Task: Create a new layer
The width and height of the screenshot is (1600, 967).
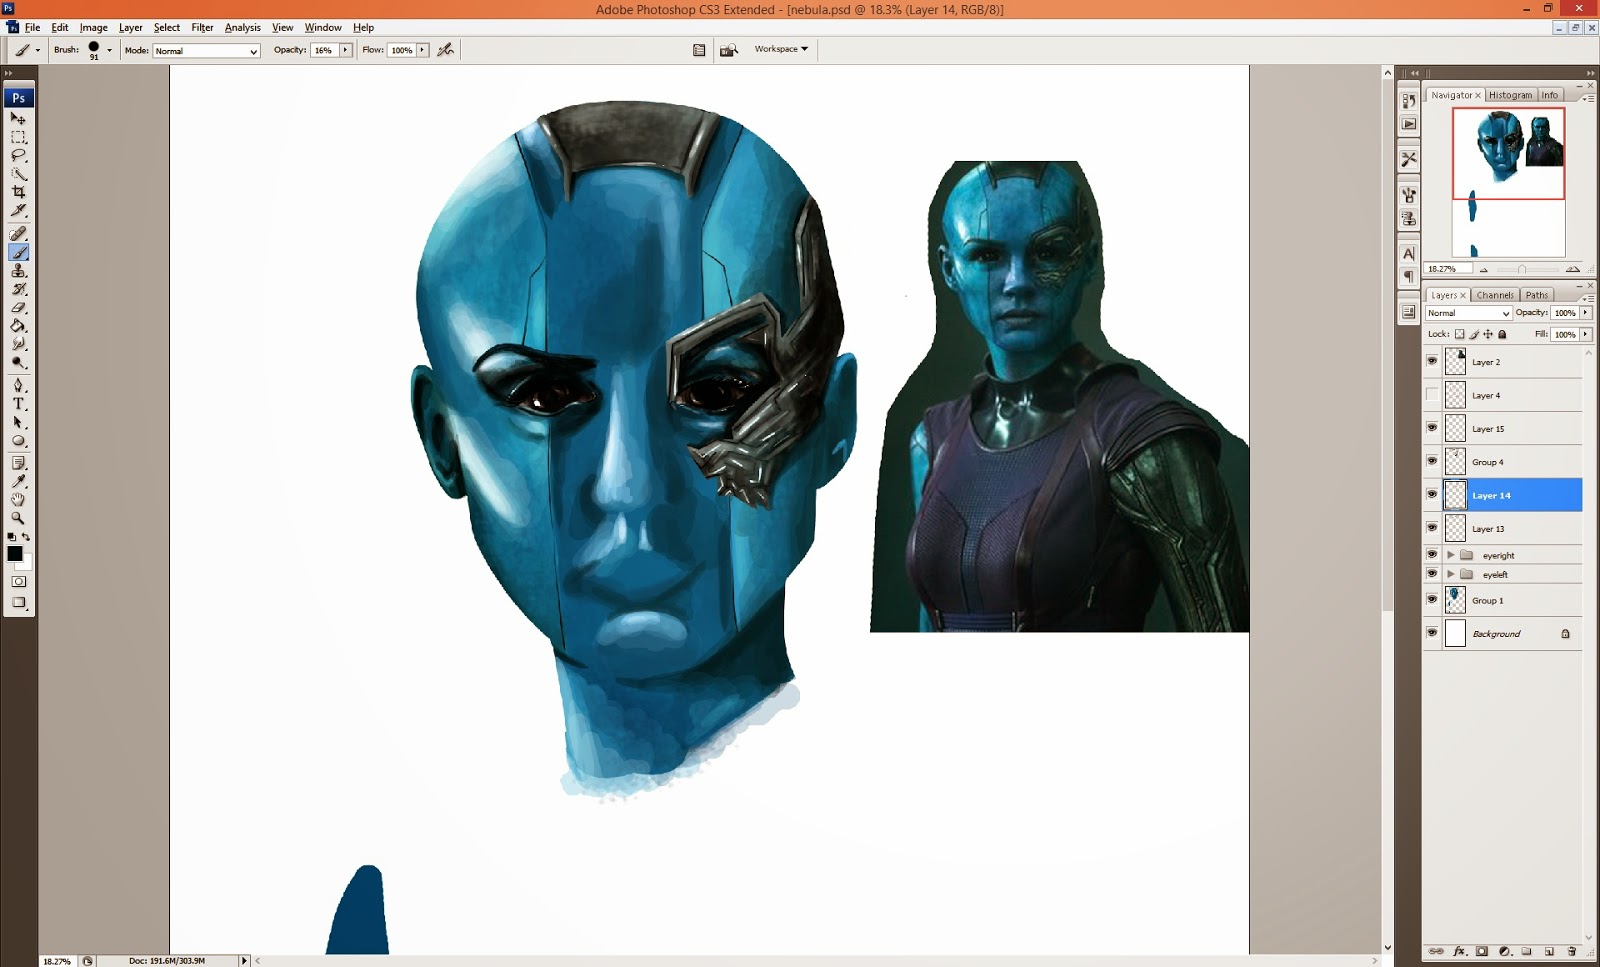Action: click(x=1549, y=952)
